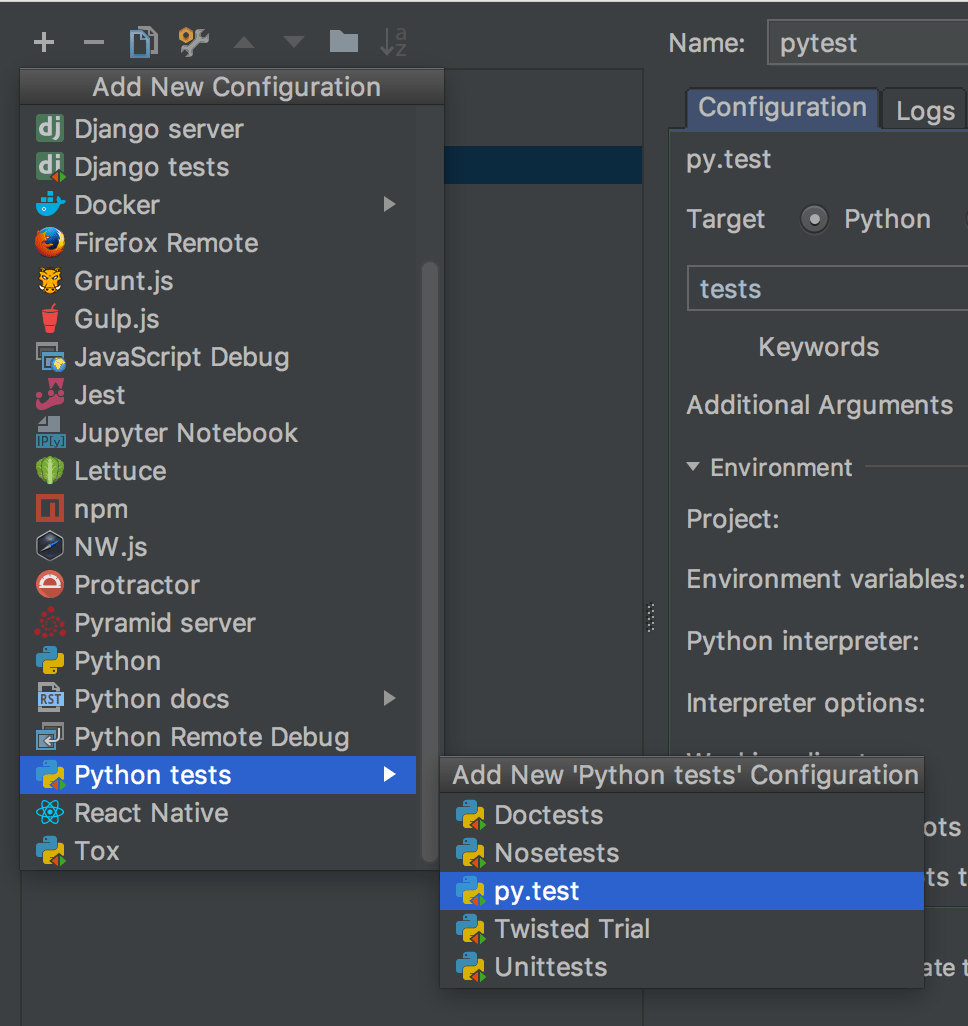
Task: Create a new folder with the folder icon
Action: coord(343,42)
